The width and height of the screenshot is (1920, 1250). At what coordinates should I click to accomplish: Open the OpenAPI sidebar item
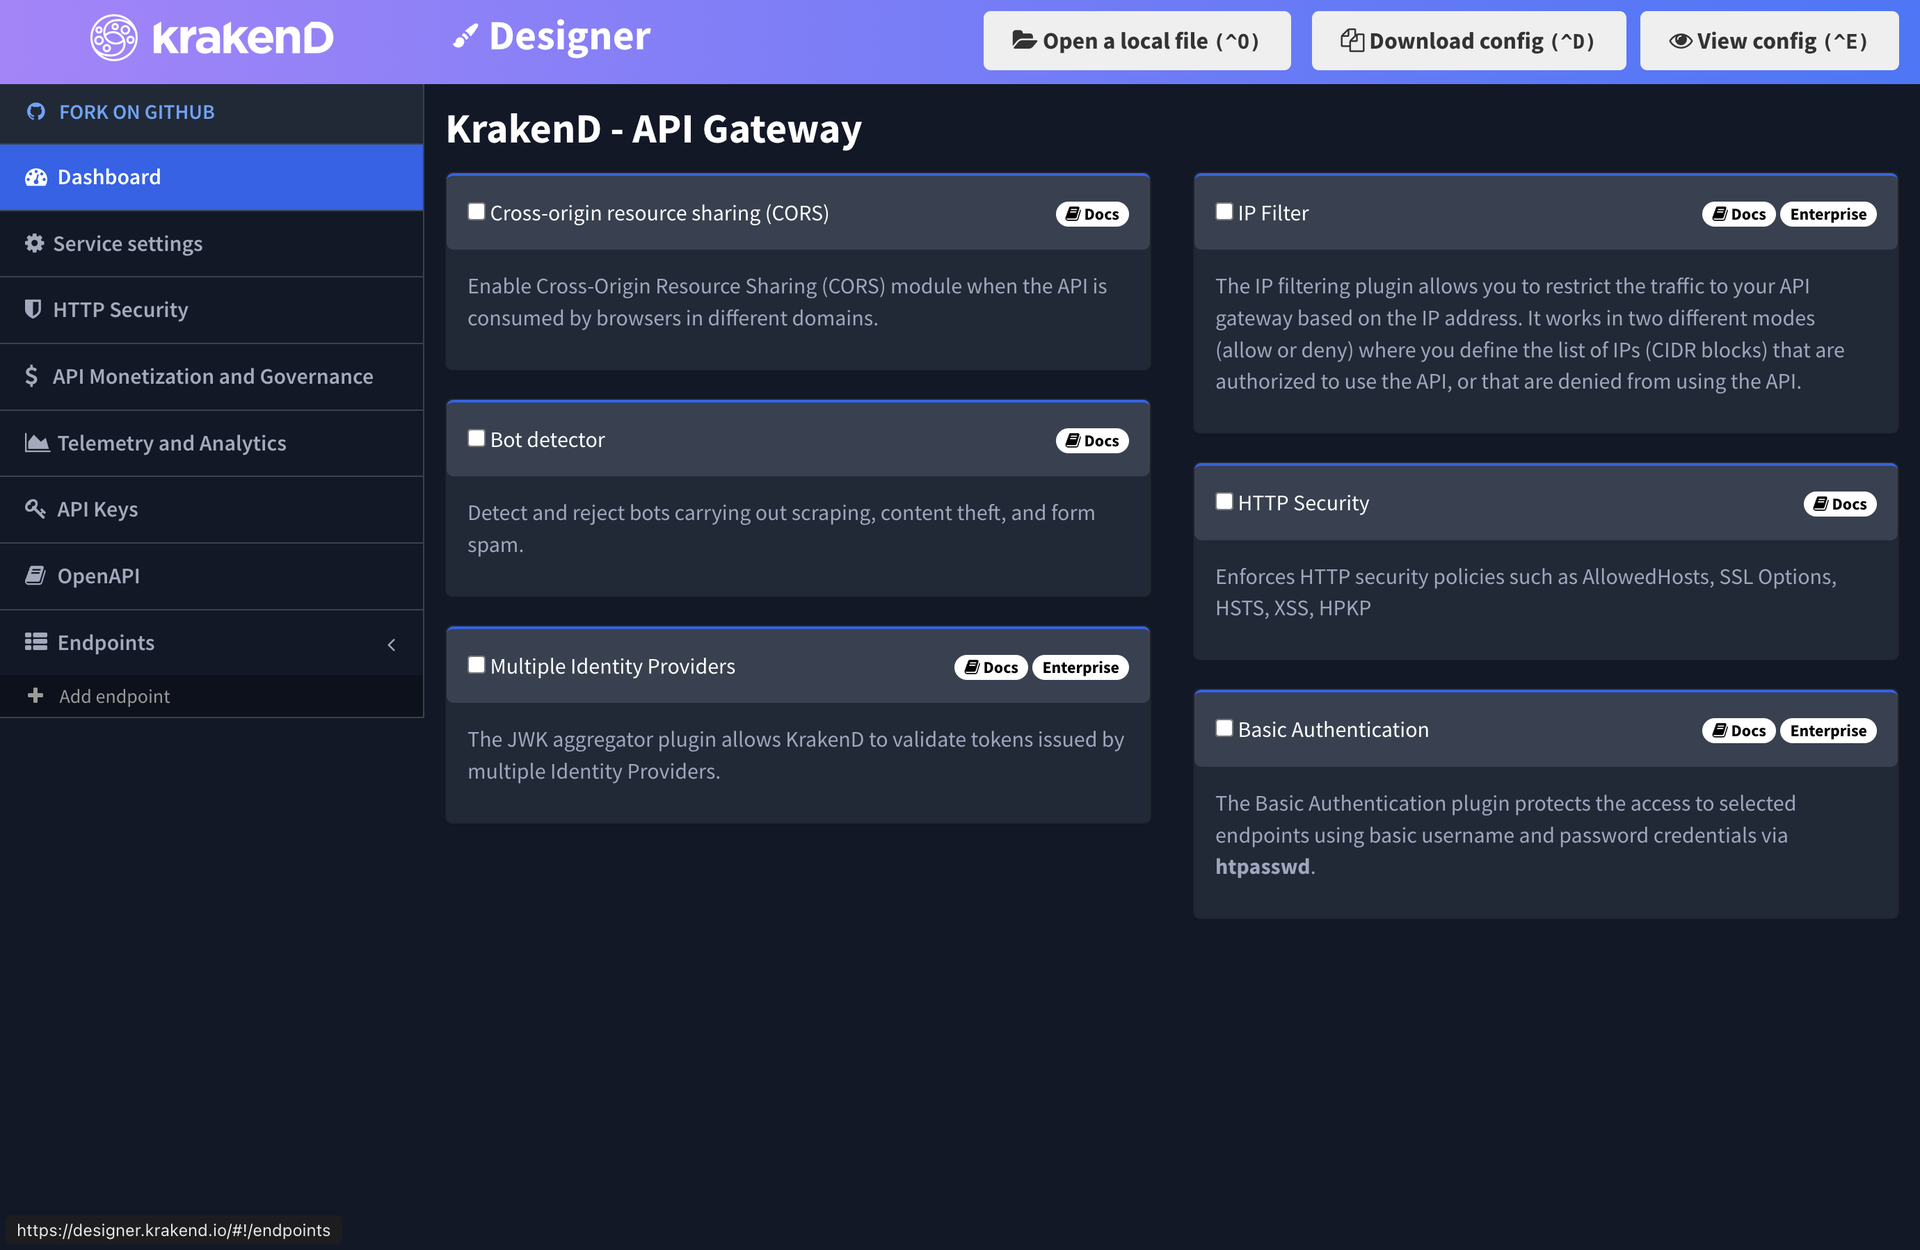212,576
